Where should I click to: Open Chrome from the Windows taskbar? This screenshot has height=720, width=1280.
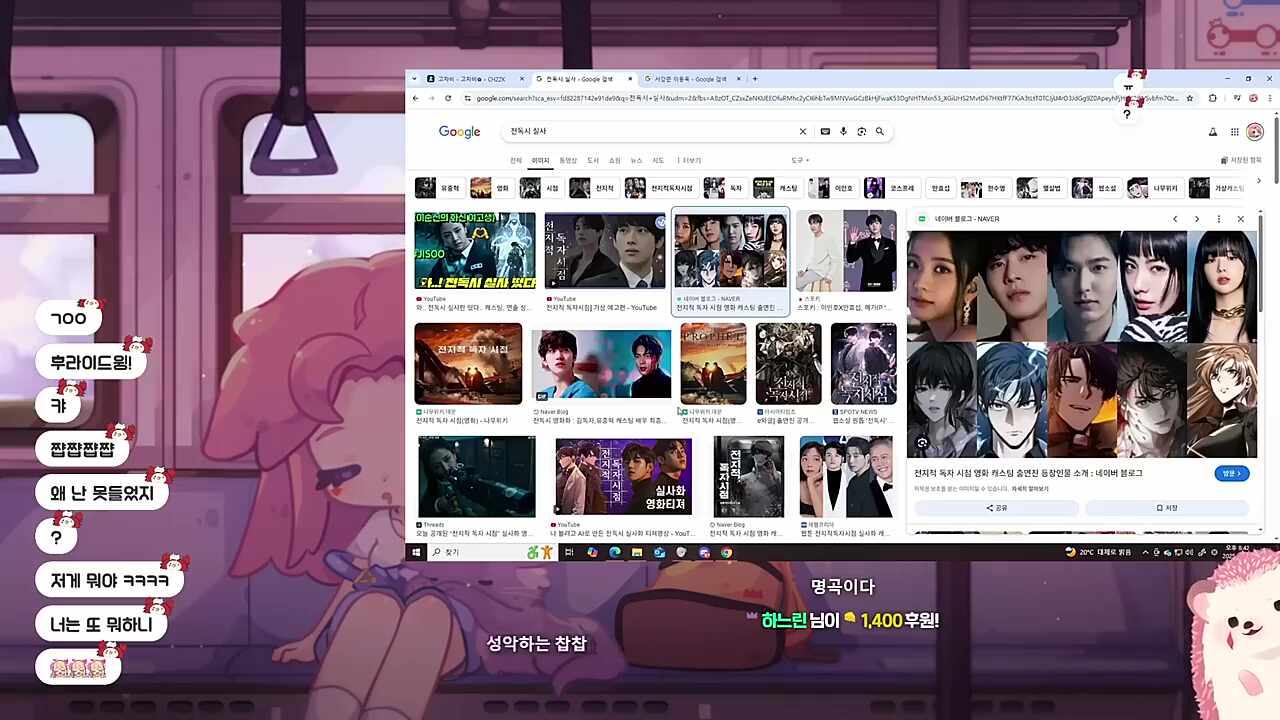(726, 552)
